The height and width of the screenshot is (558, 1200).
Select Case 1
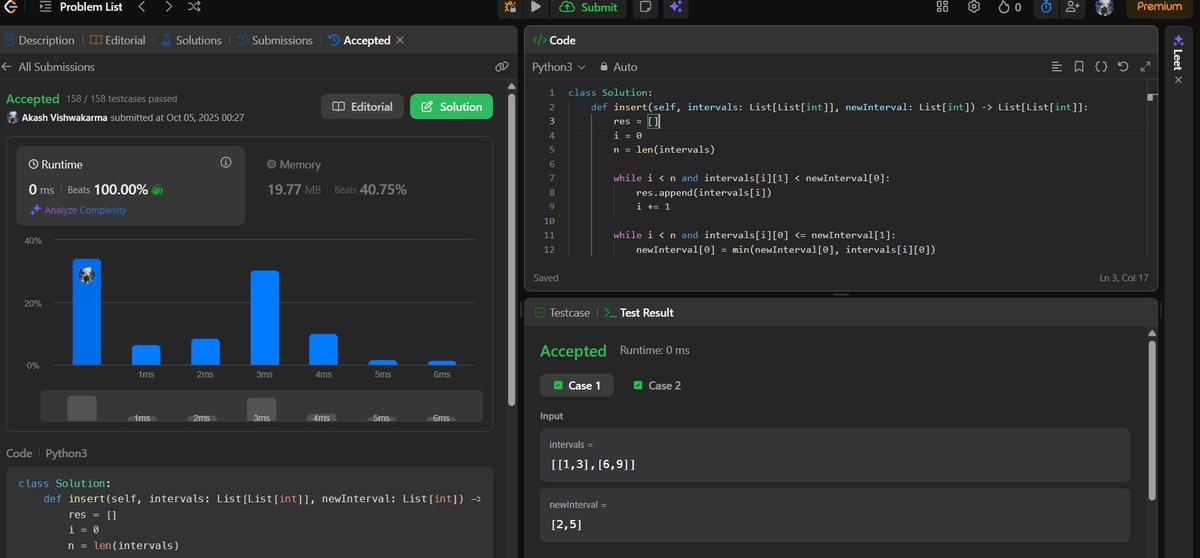coord(577,385)
